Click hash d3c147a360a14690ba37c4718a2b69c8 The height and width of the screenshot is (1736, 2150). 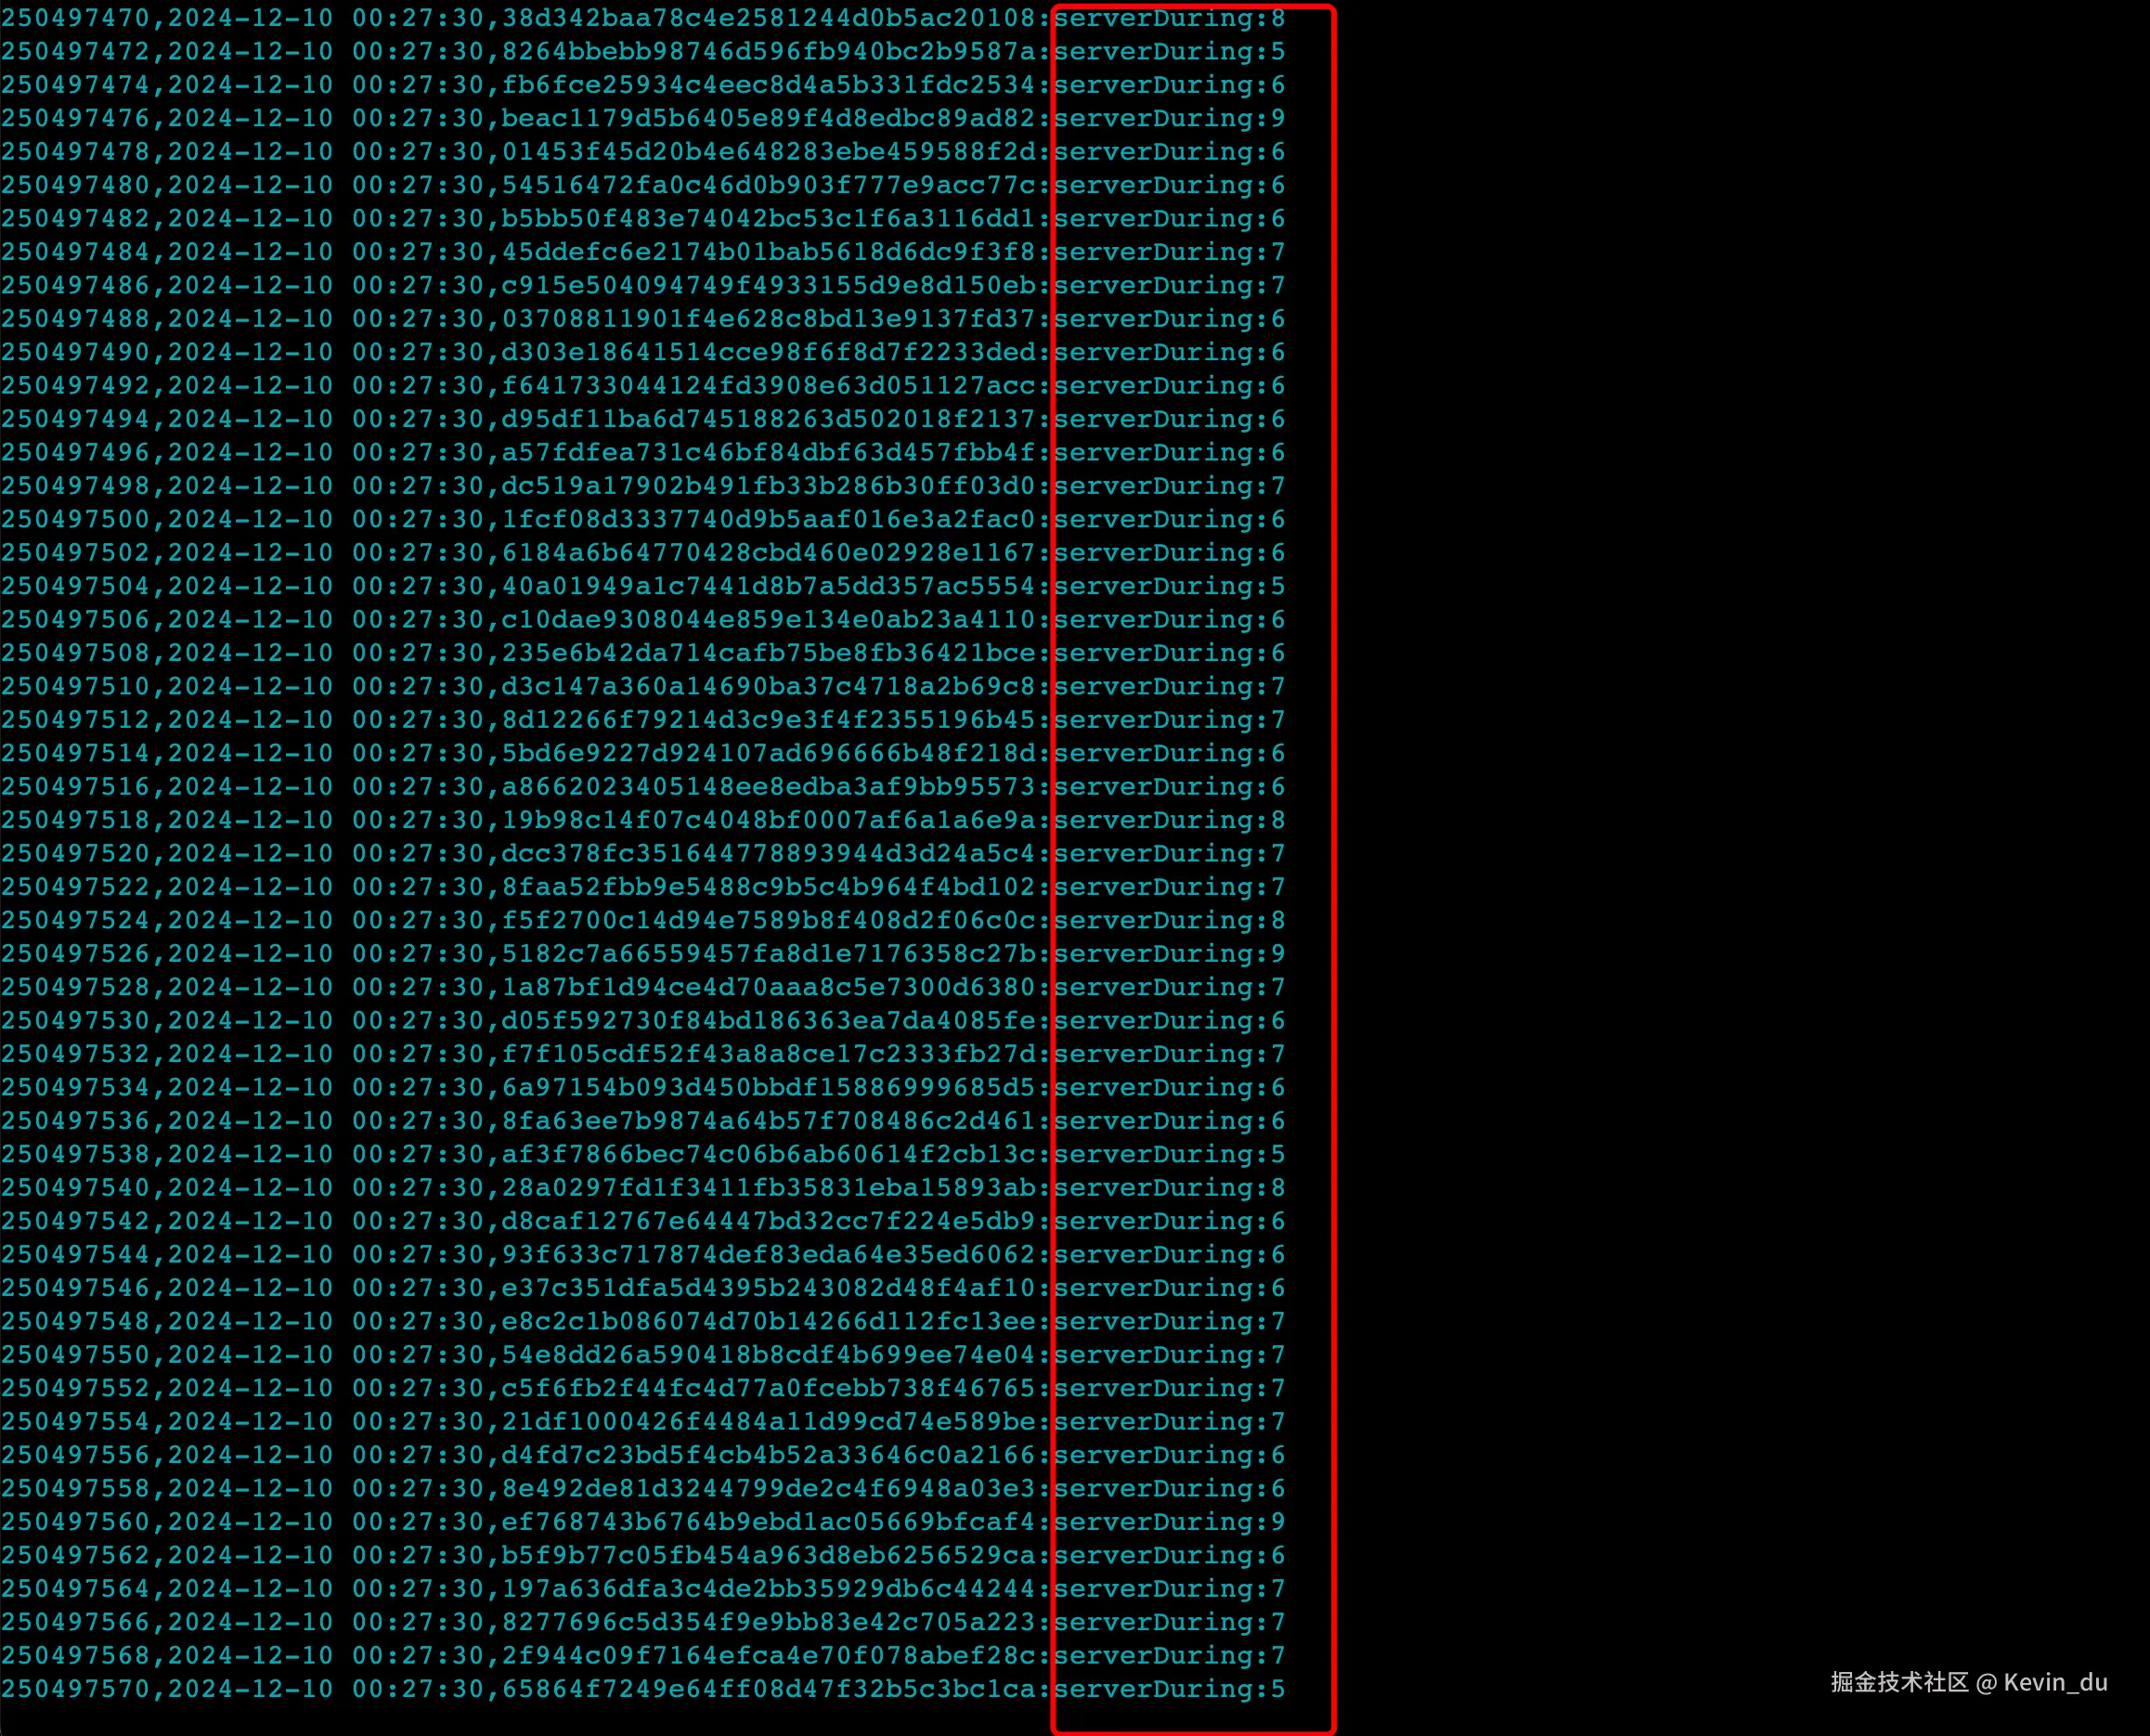pyautogui.click(x=768, y=686)
